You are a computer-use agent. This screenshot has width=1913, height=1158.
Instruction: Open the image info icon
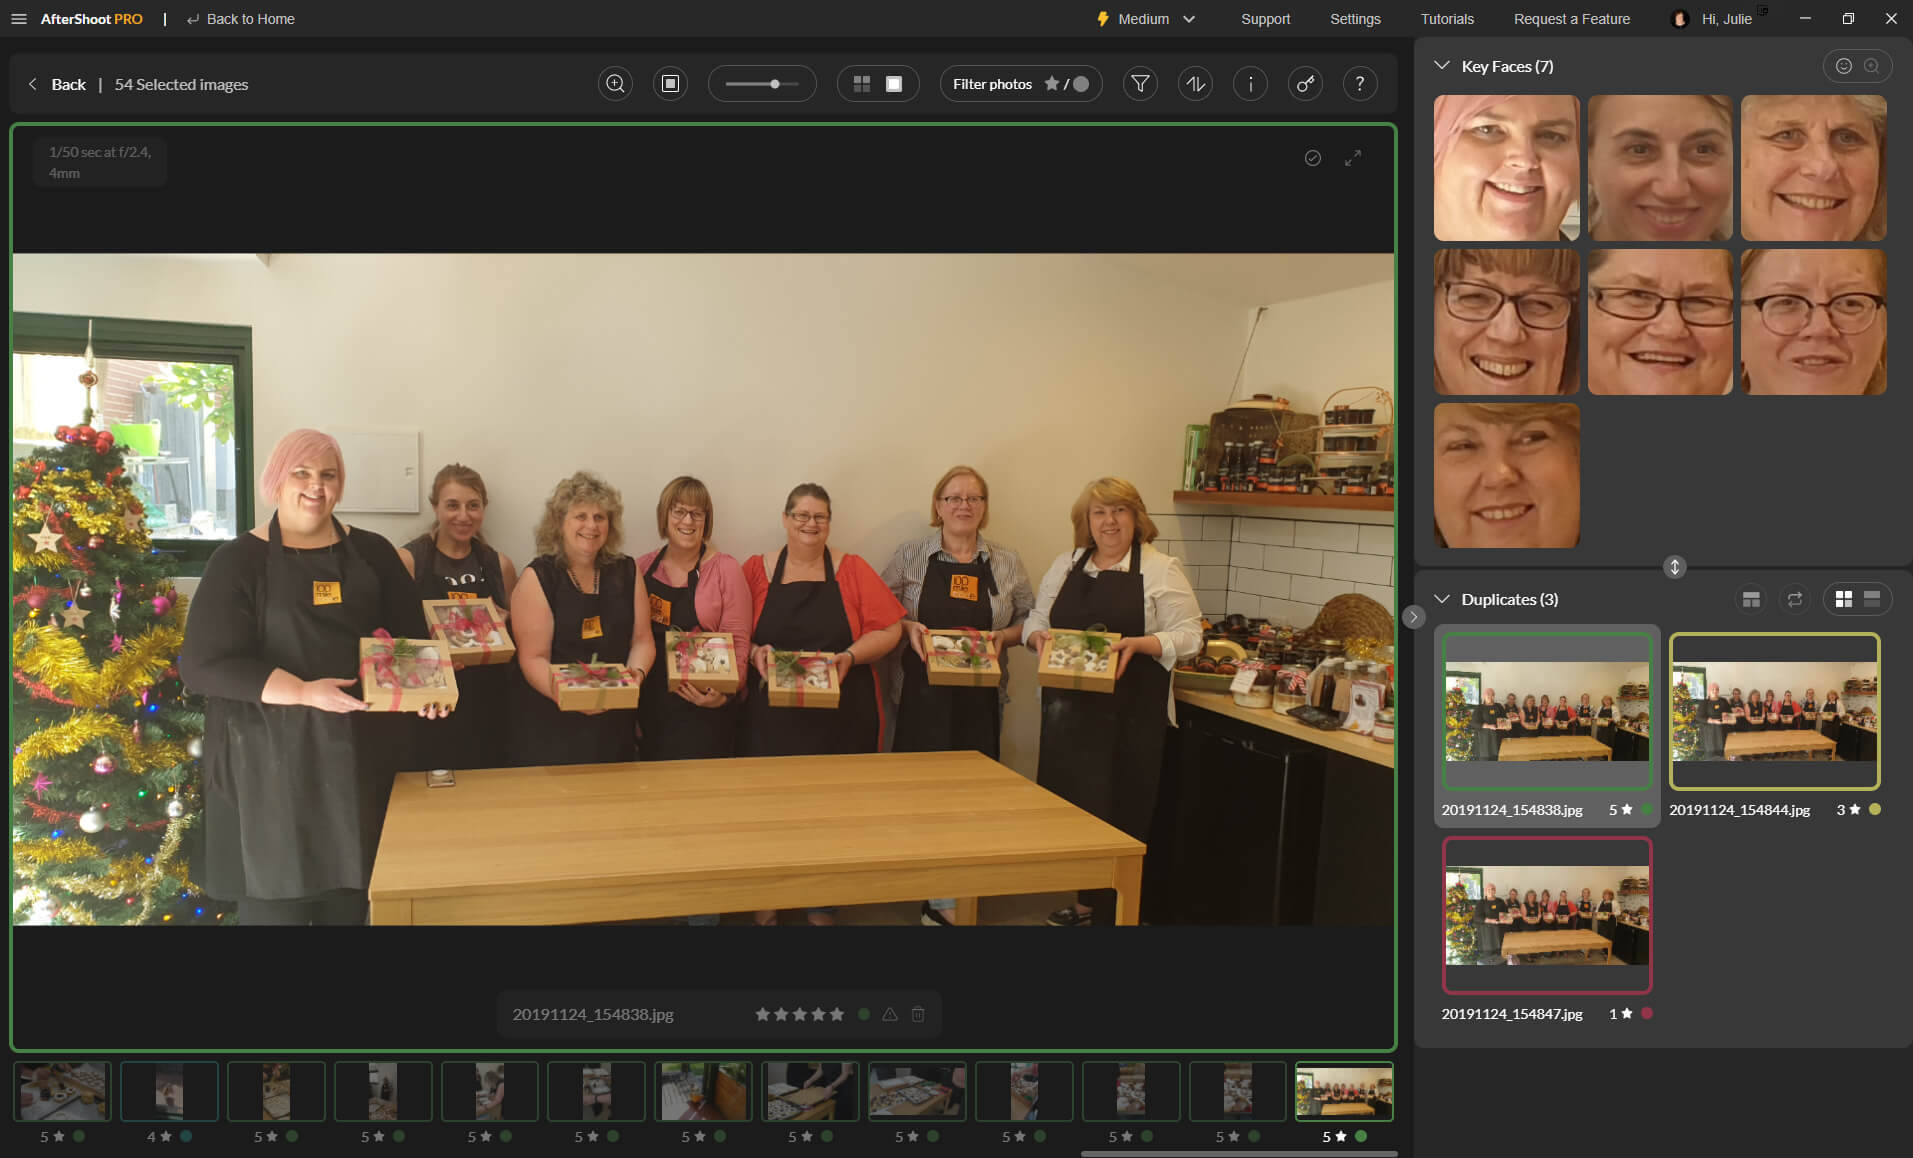coord(1250,84)
